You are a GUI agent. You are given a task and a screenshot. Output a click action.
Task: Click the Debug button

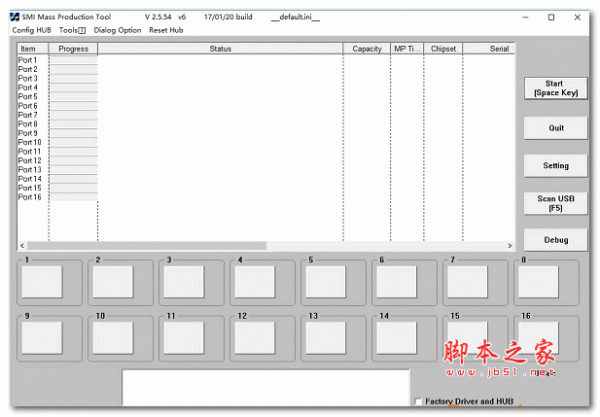pos(556,240)
